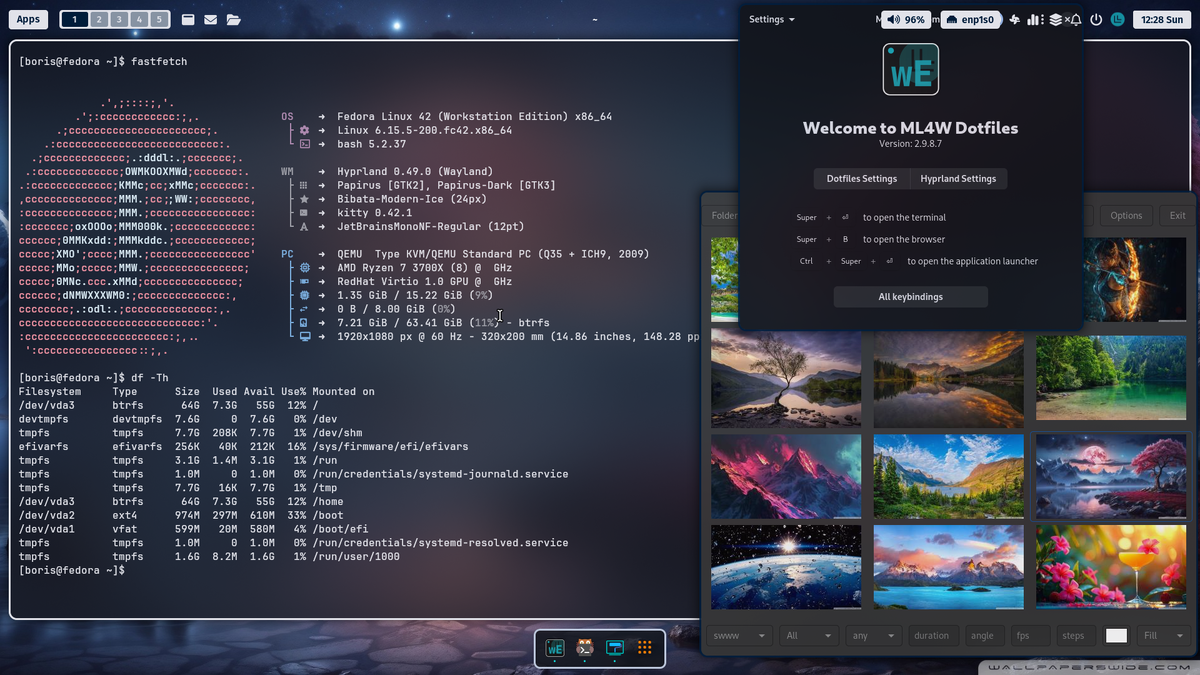Click the ML4W logo in welcome window
Viewport: 1200px width, 675px height.
(x=910, y=69)
